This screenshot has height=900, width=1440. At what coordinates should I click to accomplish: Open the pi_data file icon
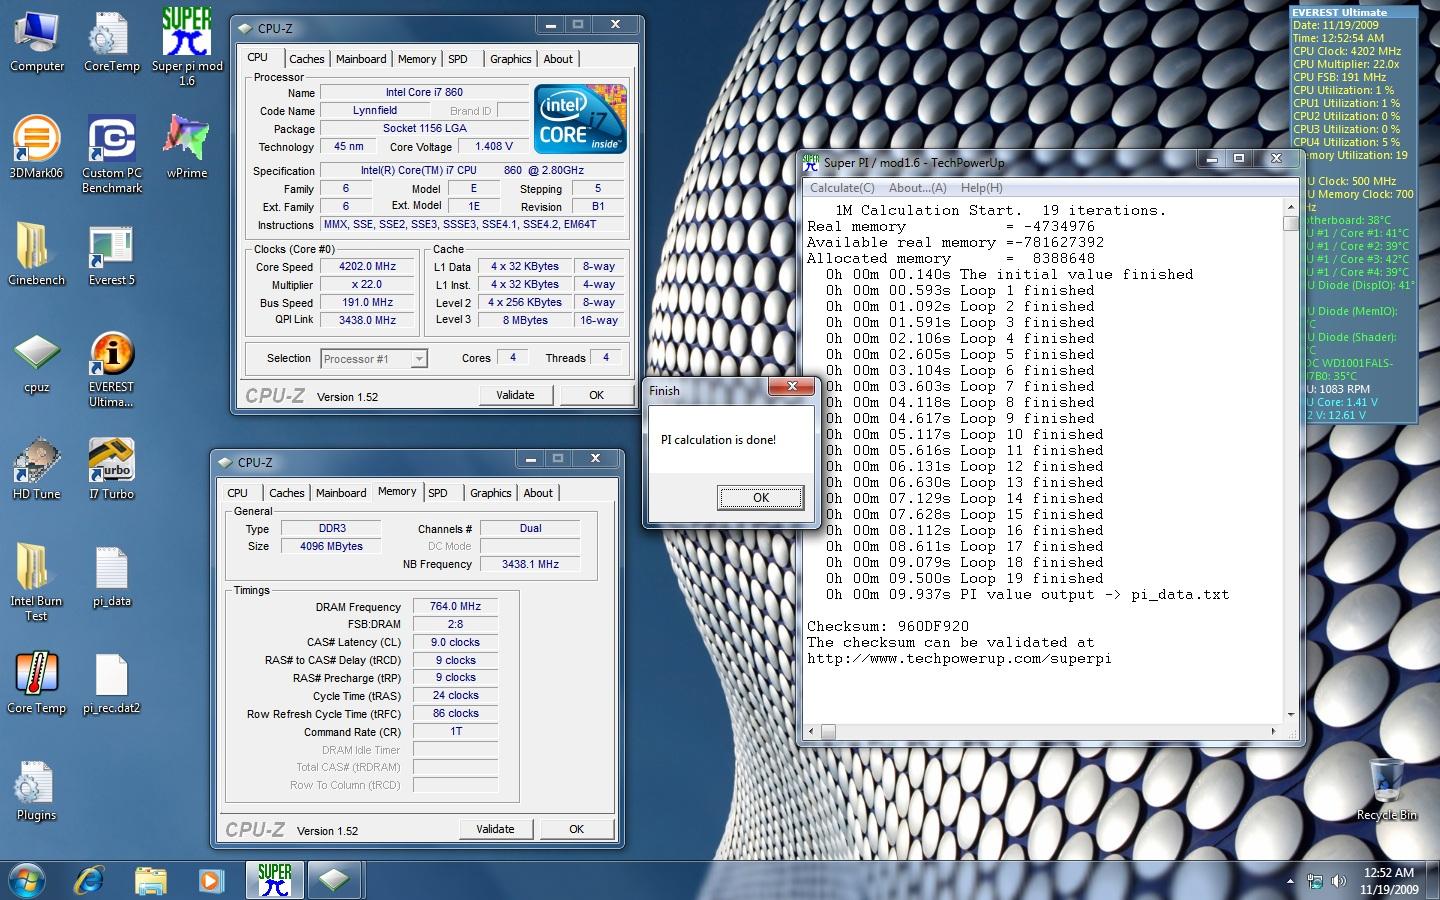[x=111, y=577]
